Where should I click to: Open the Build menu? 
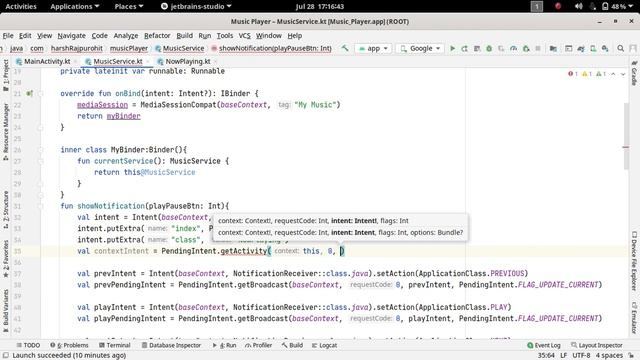tap(184, 36)
